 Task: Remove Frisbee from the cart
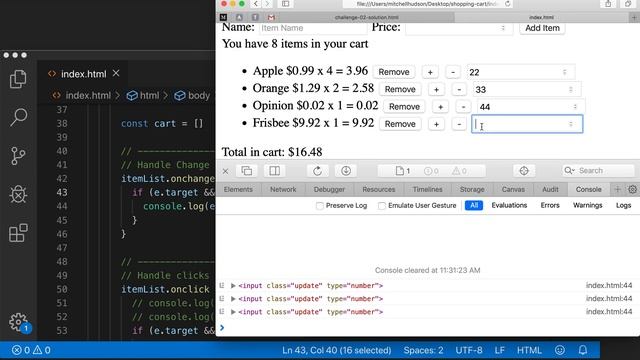[400, 124]
